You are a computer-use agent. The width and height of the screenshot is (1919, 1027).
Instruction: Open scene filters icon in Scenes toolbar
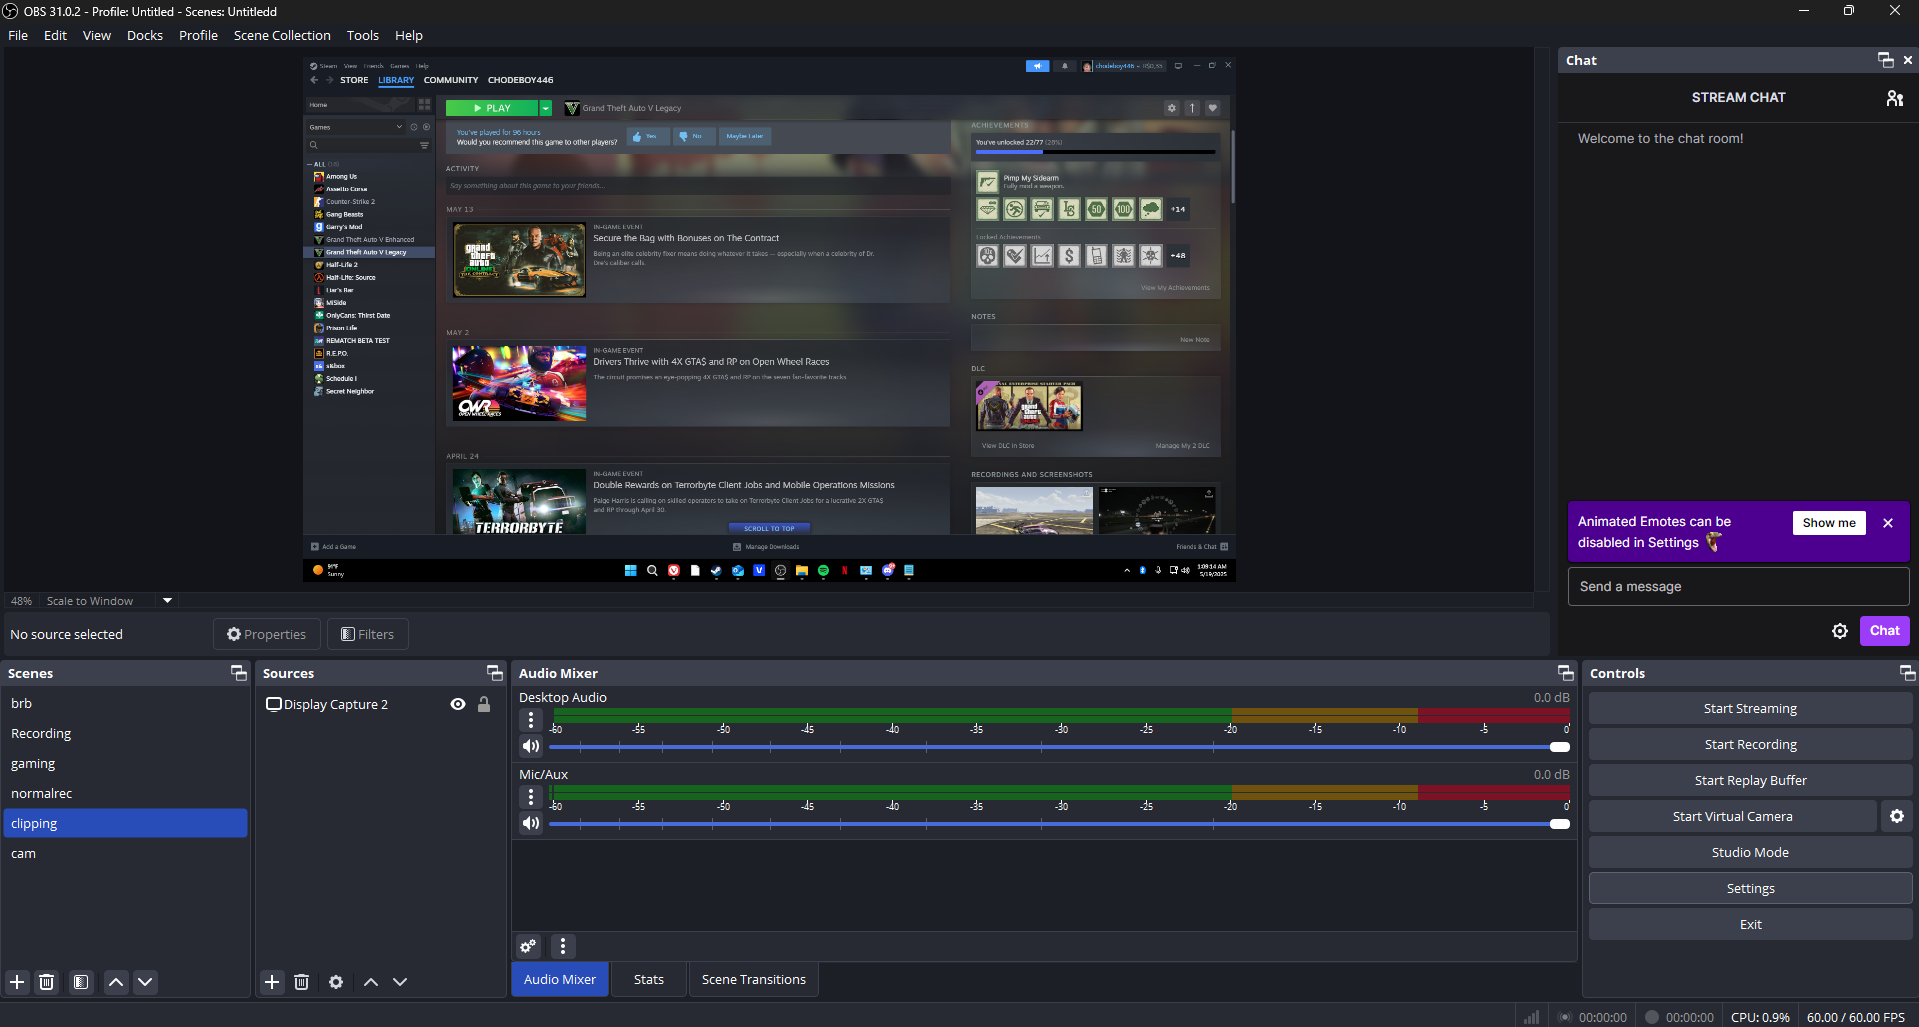81,982
